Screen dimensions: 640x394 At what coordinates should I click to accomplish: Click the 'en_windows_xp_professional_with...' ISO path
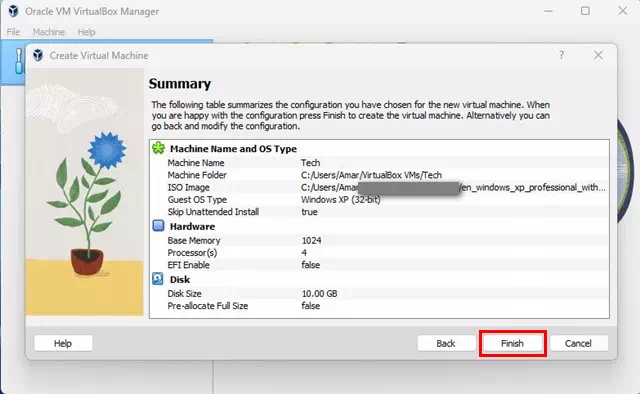click(532, 187)
